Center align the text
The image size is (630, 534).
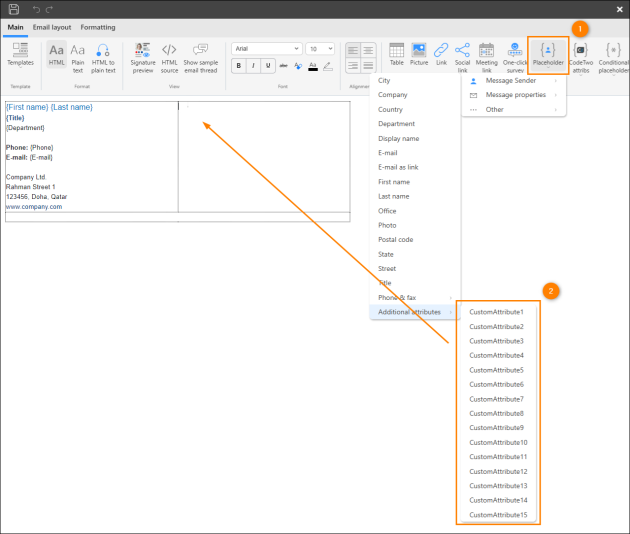[x=368, y=50]
